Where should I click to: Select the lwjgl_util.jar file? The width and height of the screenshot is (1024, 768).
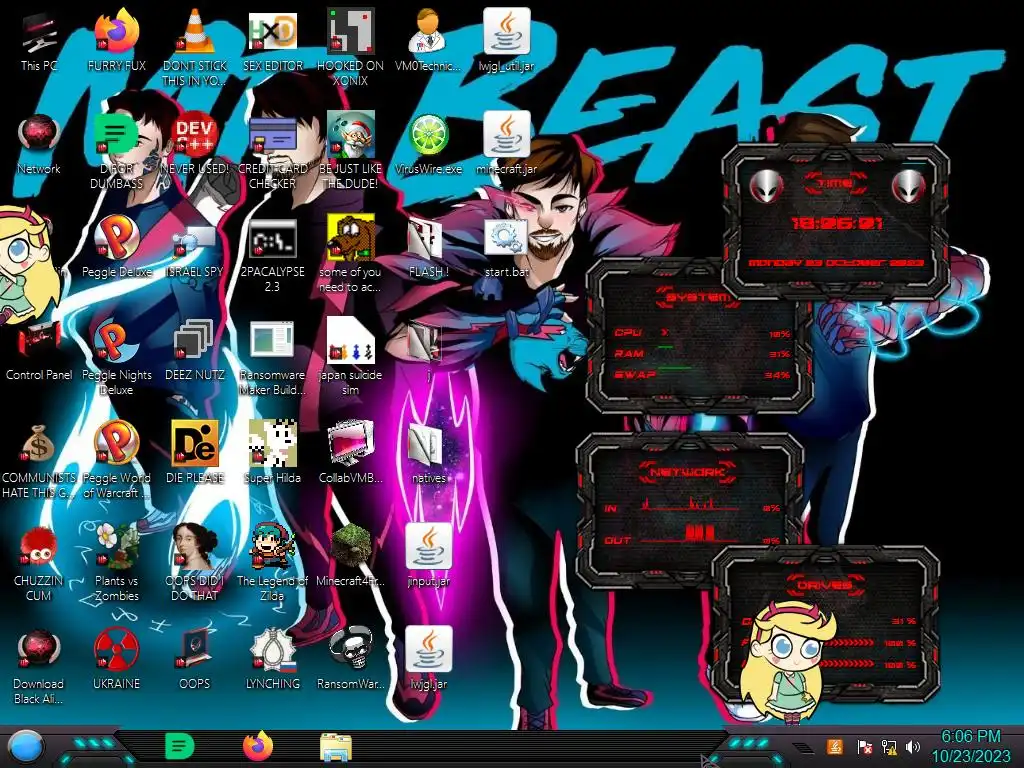pos(507,41)
